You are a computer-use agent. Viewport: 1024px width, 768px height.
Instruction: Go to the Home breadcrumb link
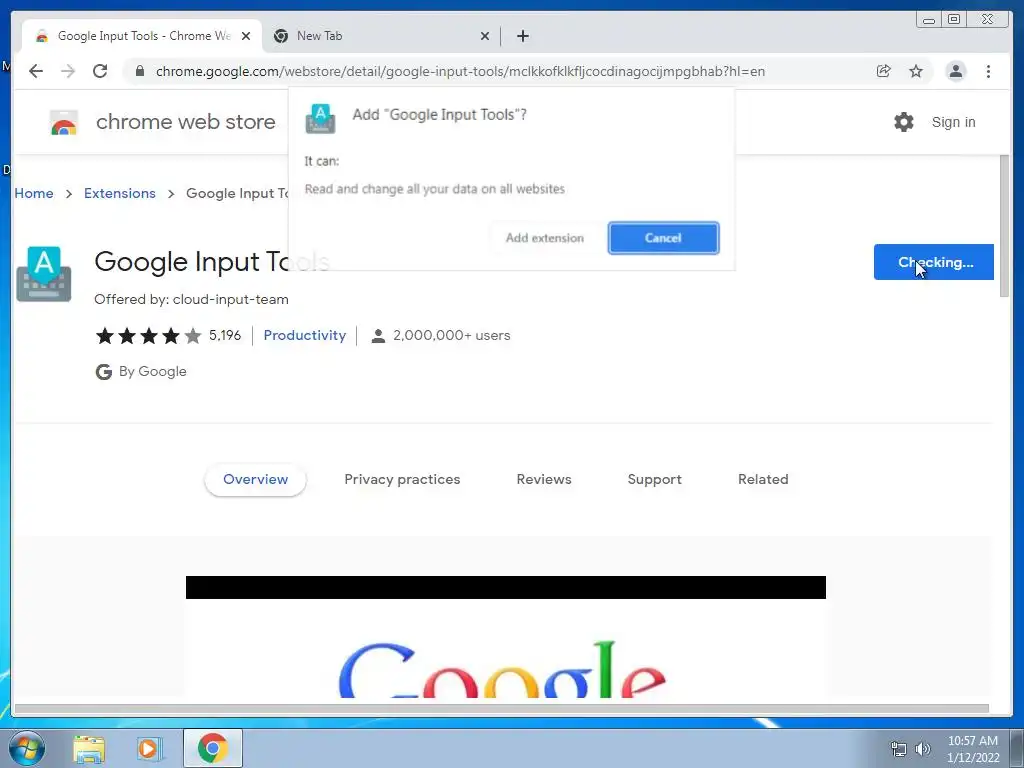[x=34, y=193]
